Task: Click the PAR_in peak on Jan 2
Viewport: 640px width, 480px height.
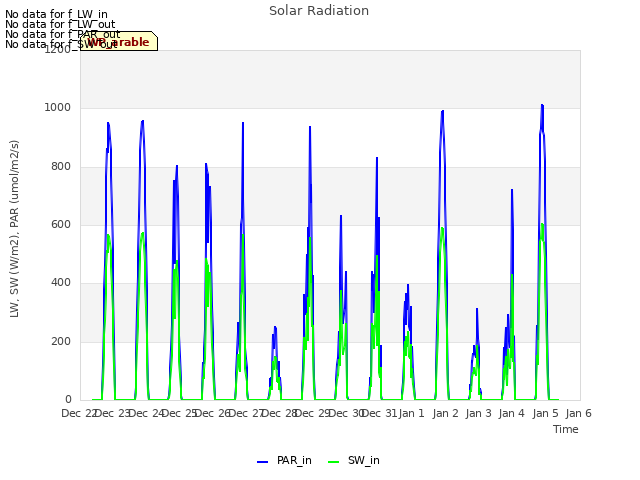Action: (442, 111)
